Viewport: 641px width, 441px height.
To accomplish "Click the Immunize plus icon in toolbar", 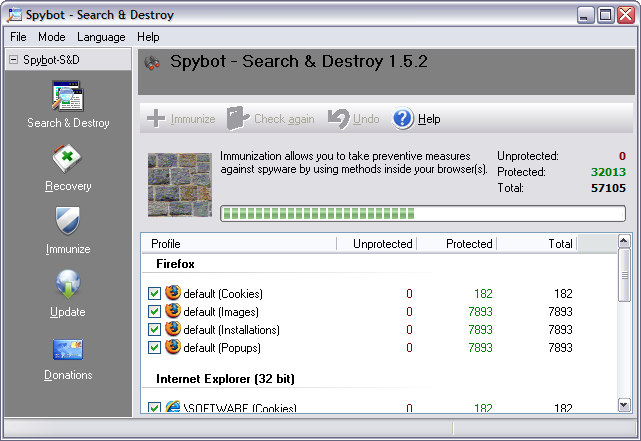I will [156, 119].
